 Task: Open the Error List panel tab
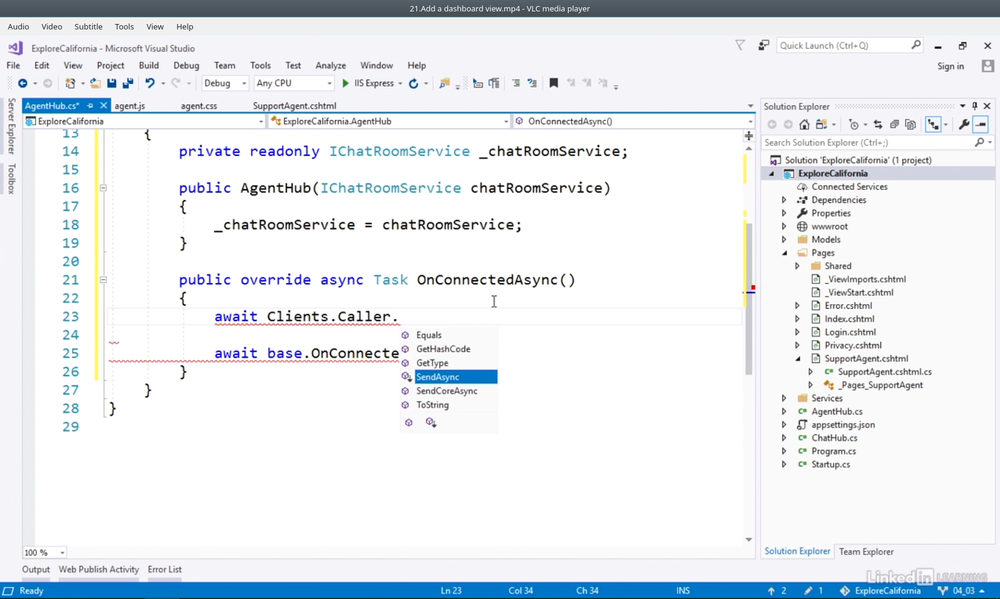coord(165,570)
